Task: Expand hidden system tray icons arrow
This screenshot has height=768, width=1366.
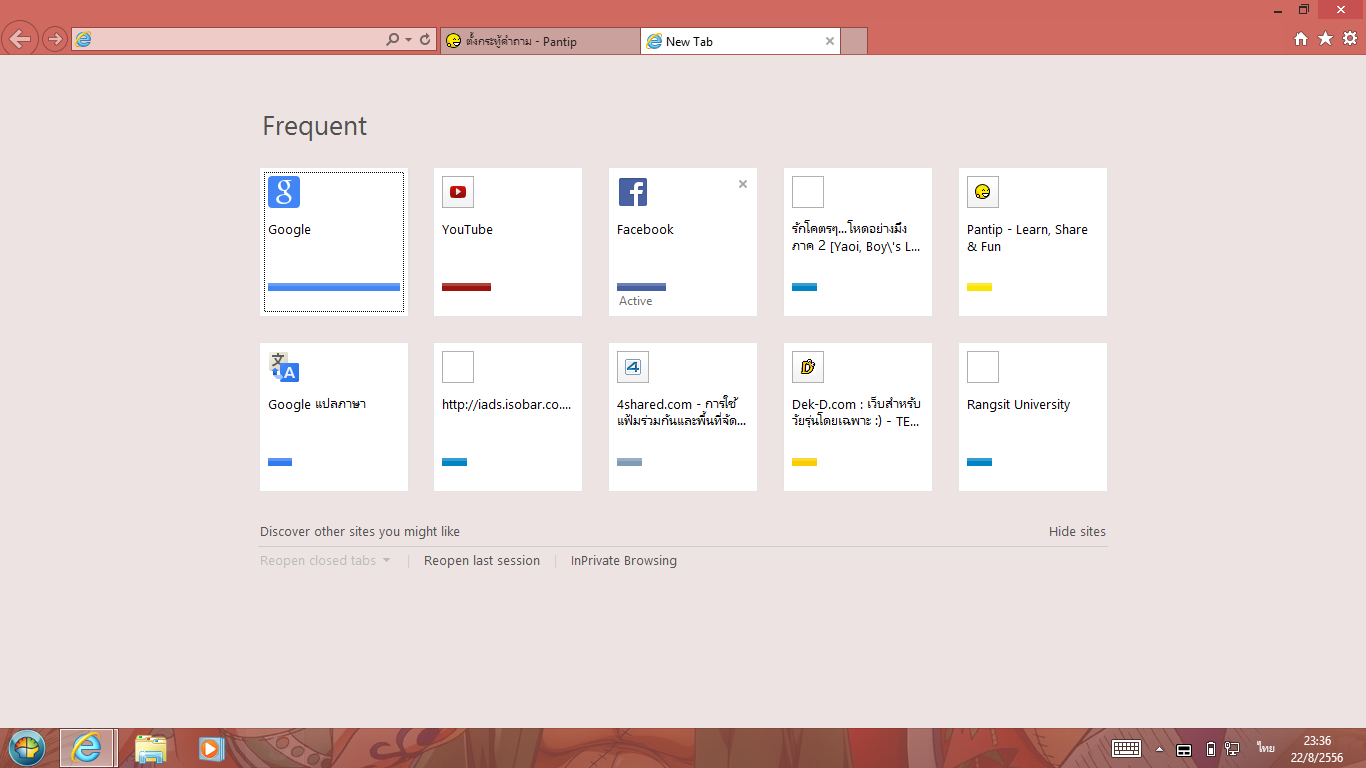Action: pyautogui.click(x=1159, y=749)
